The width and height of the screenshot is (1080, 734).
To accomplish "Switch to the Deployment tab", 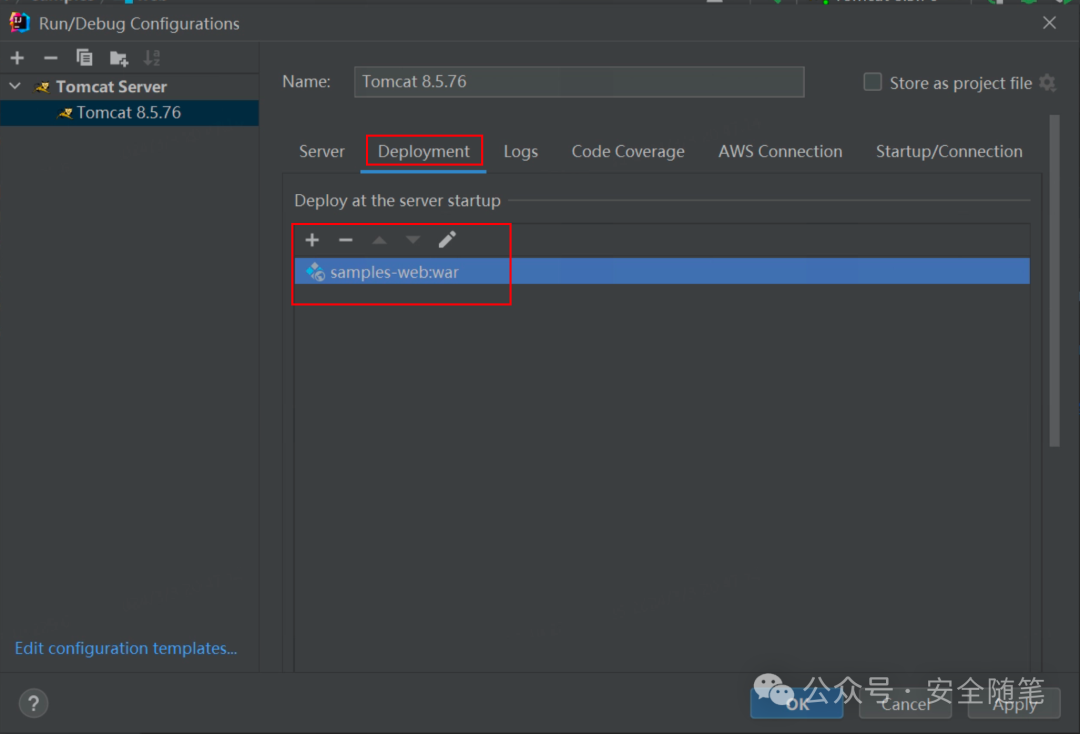I will point(424,151).
